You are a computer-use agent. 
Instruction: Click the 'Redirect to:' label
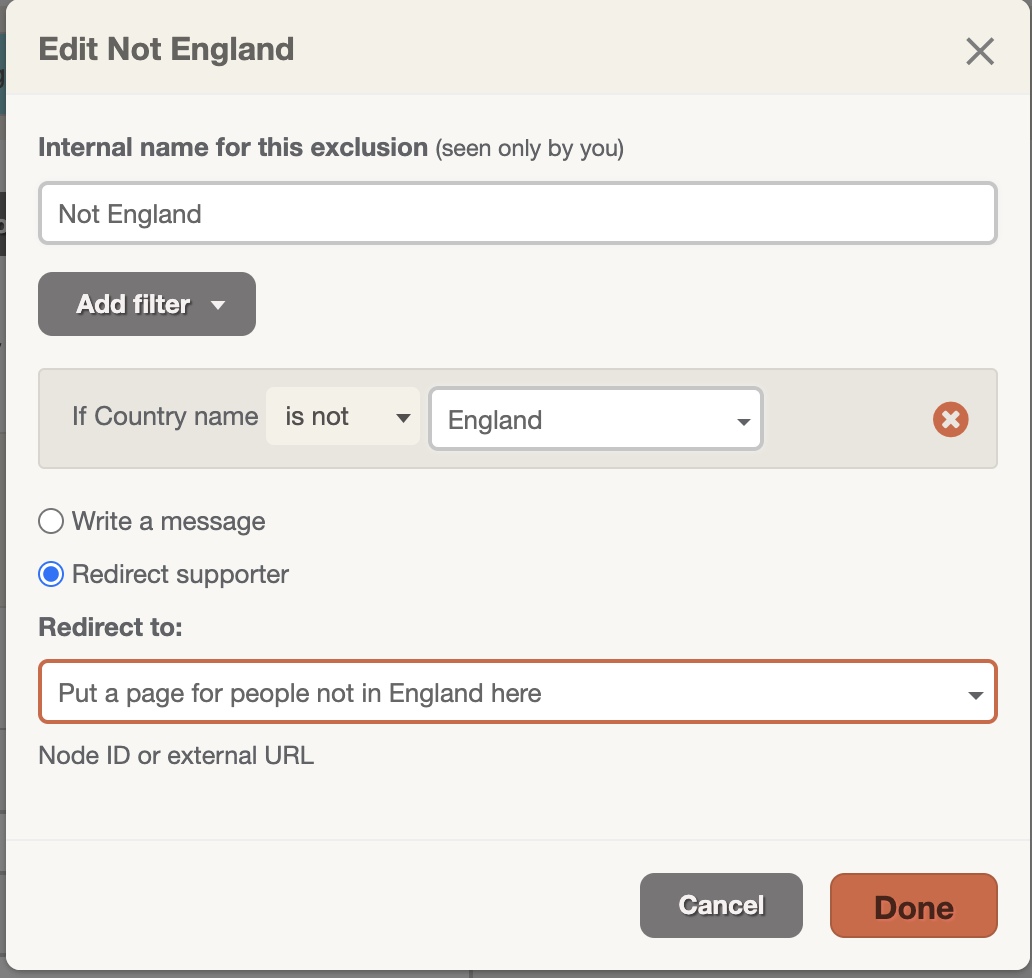click(x=111, y=627)
